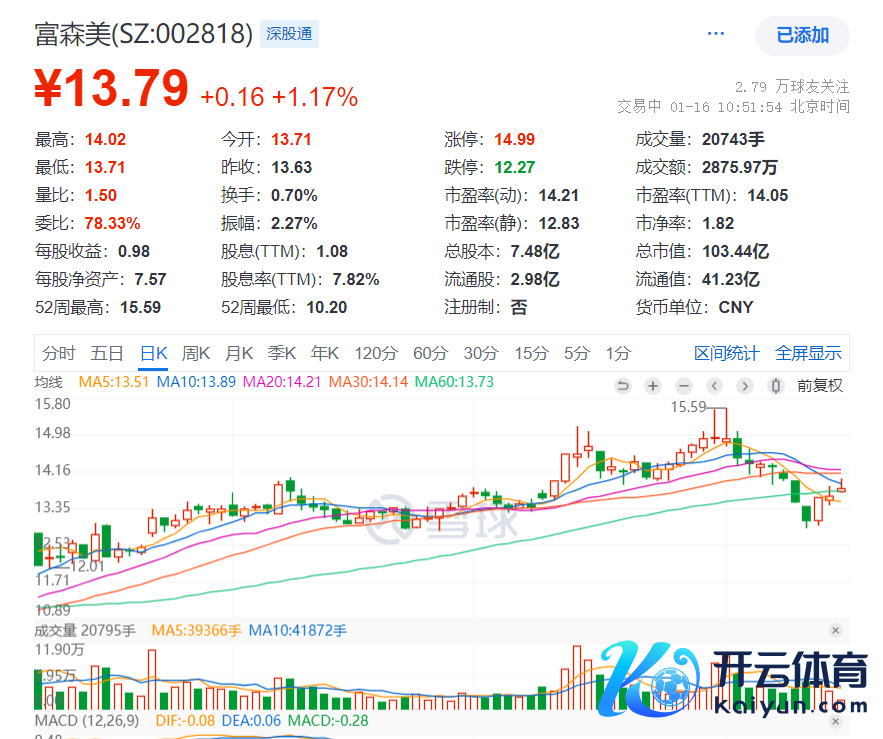Zoom in chart with plus icon
This screenshot has width=883, height=739.
tap(653, 385)
